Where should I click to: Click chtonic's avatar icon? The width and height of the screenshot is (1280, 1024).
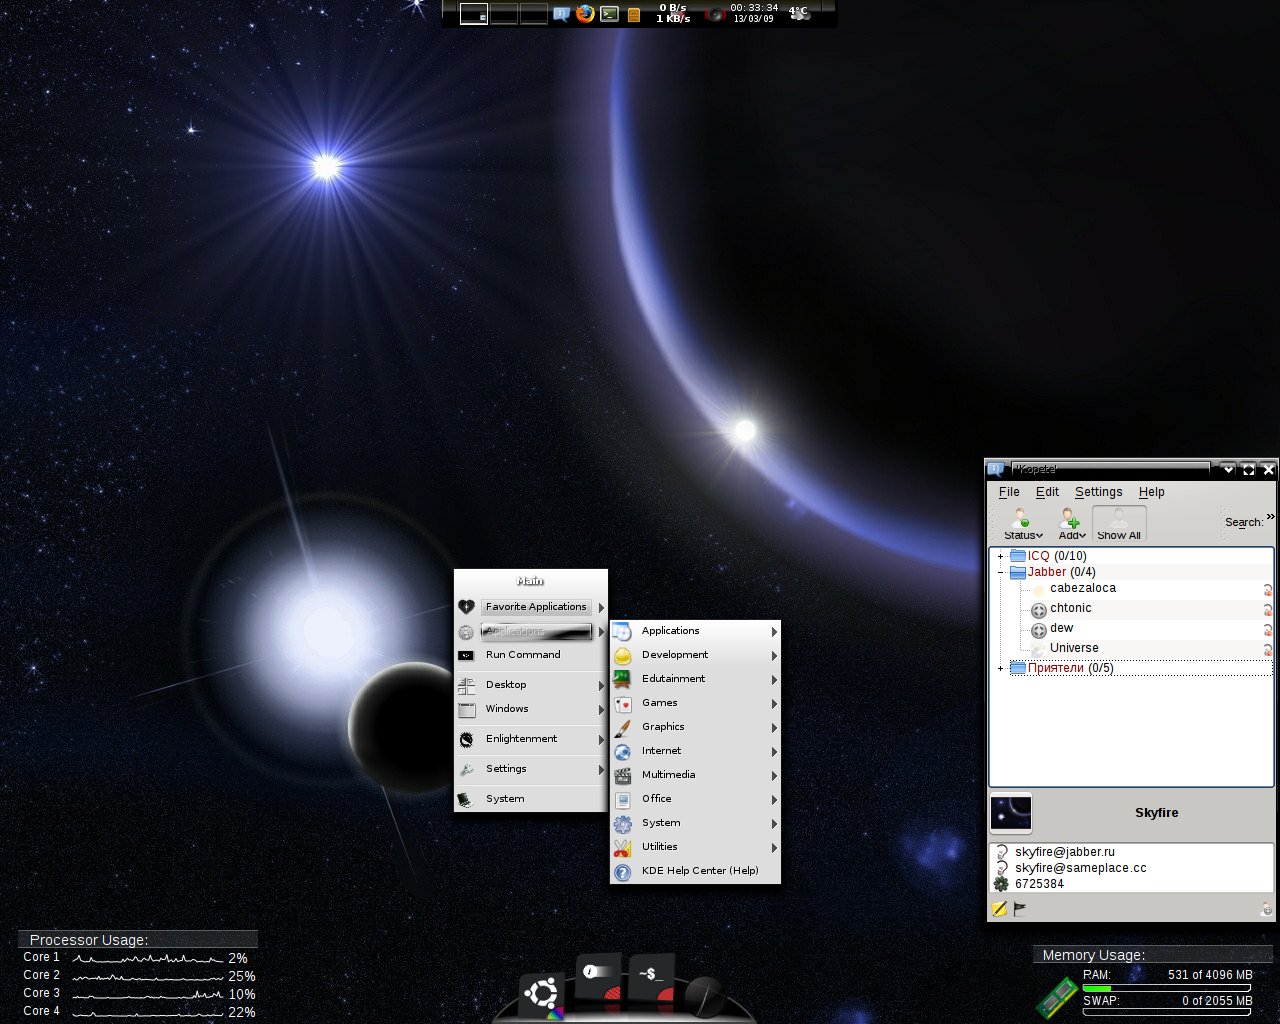(1038, 610)
